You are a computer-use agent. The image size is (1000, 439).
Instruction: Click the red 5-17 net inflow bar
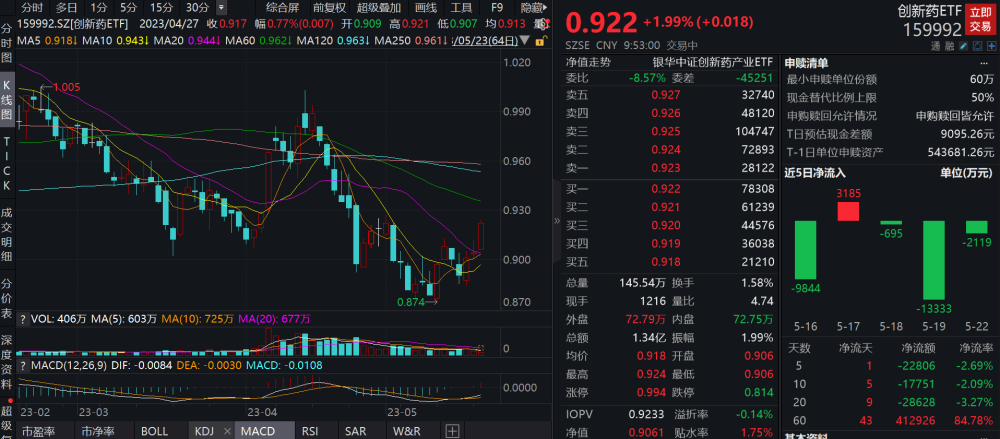click(848, 211)
